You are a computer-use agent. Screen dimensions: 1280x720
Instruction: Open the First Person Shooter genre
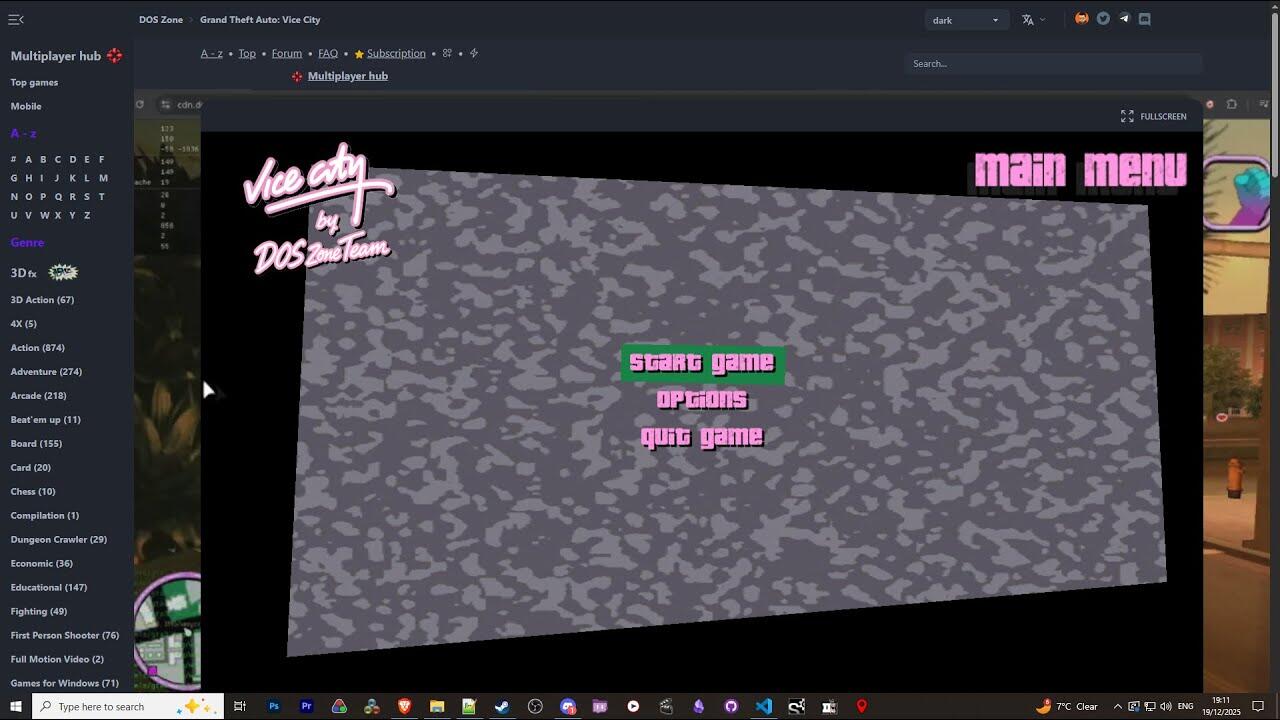tap(64, 636)
